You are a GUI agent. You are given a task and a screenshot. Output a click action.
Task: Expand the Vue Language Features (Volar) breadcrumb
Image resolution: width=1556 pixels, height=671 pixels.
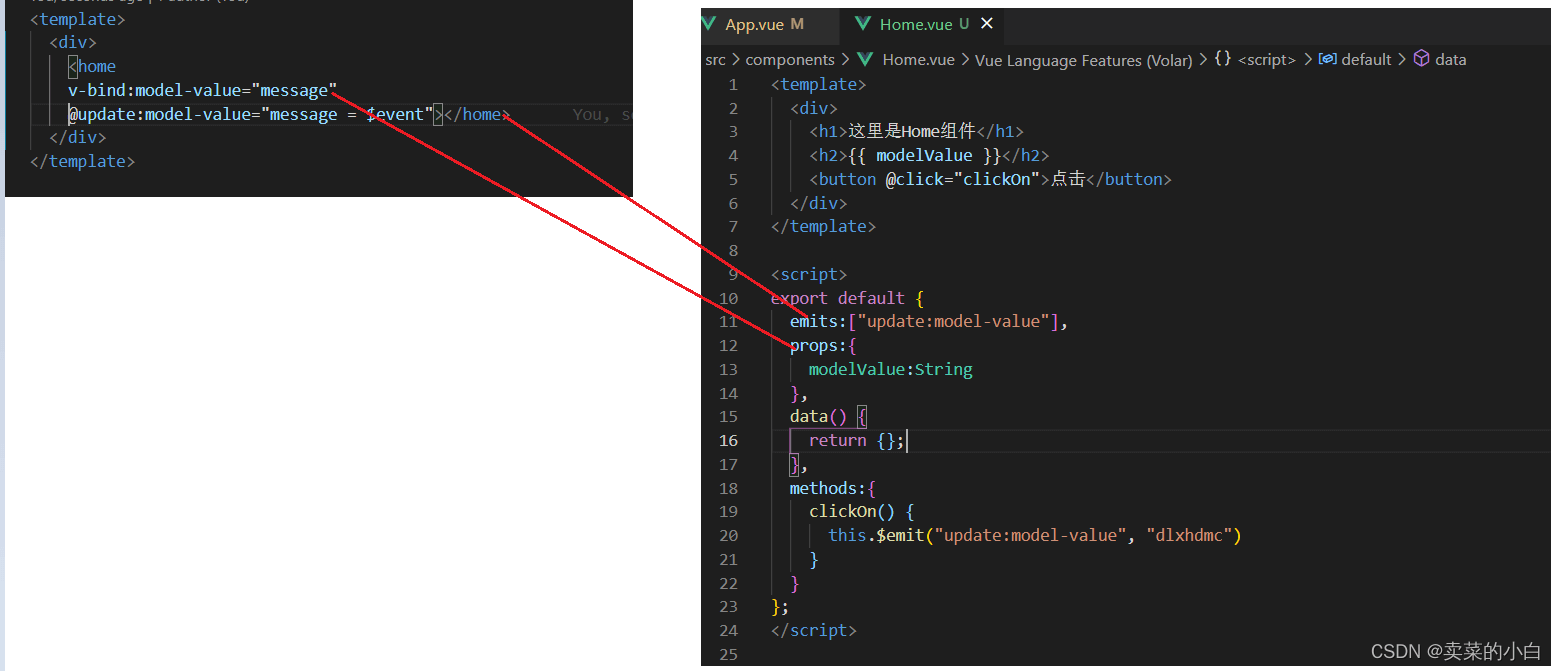pos(1084,60)
